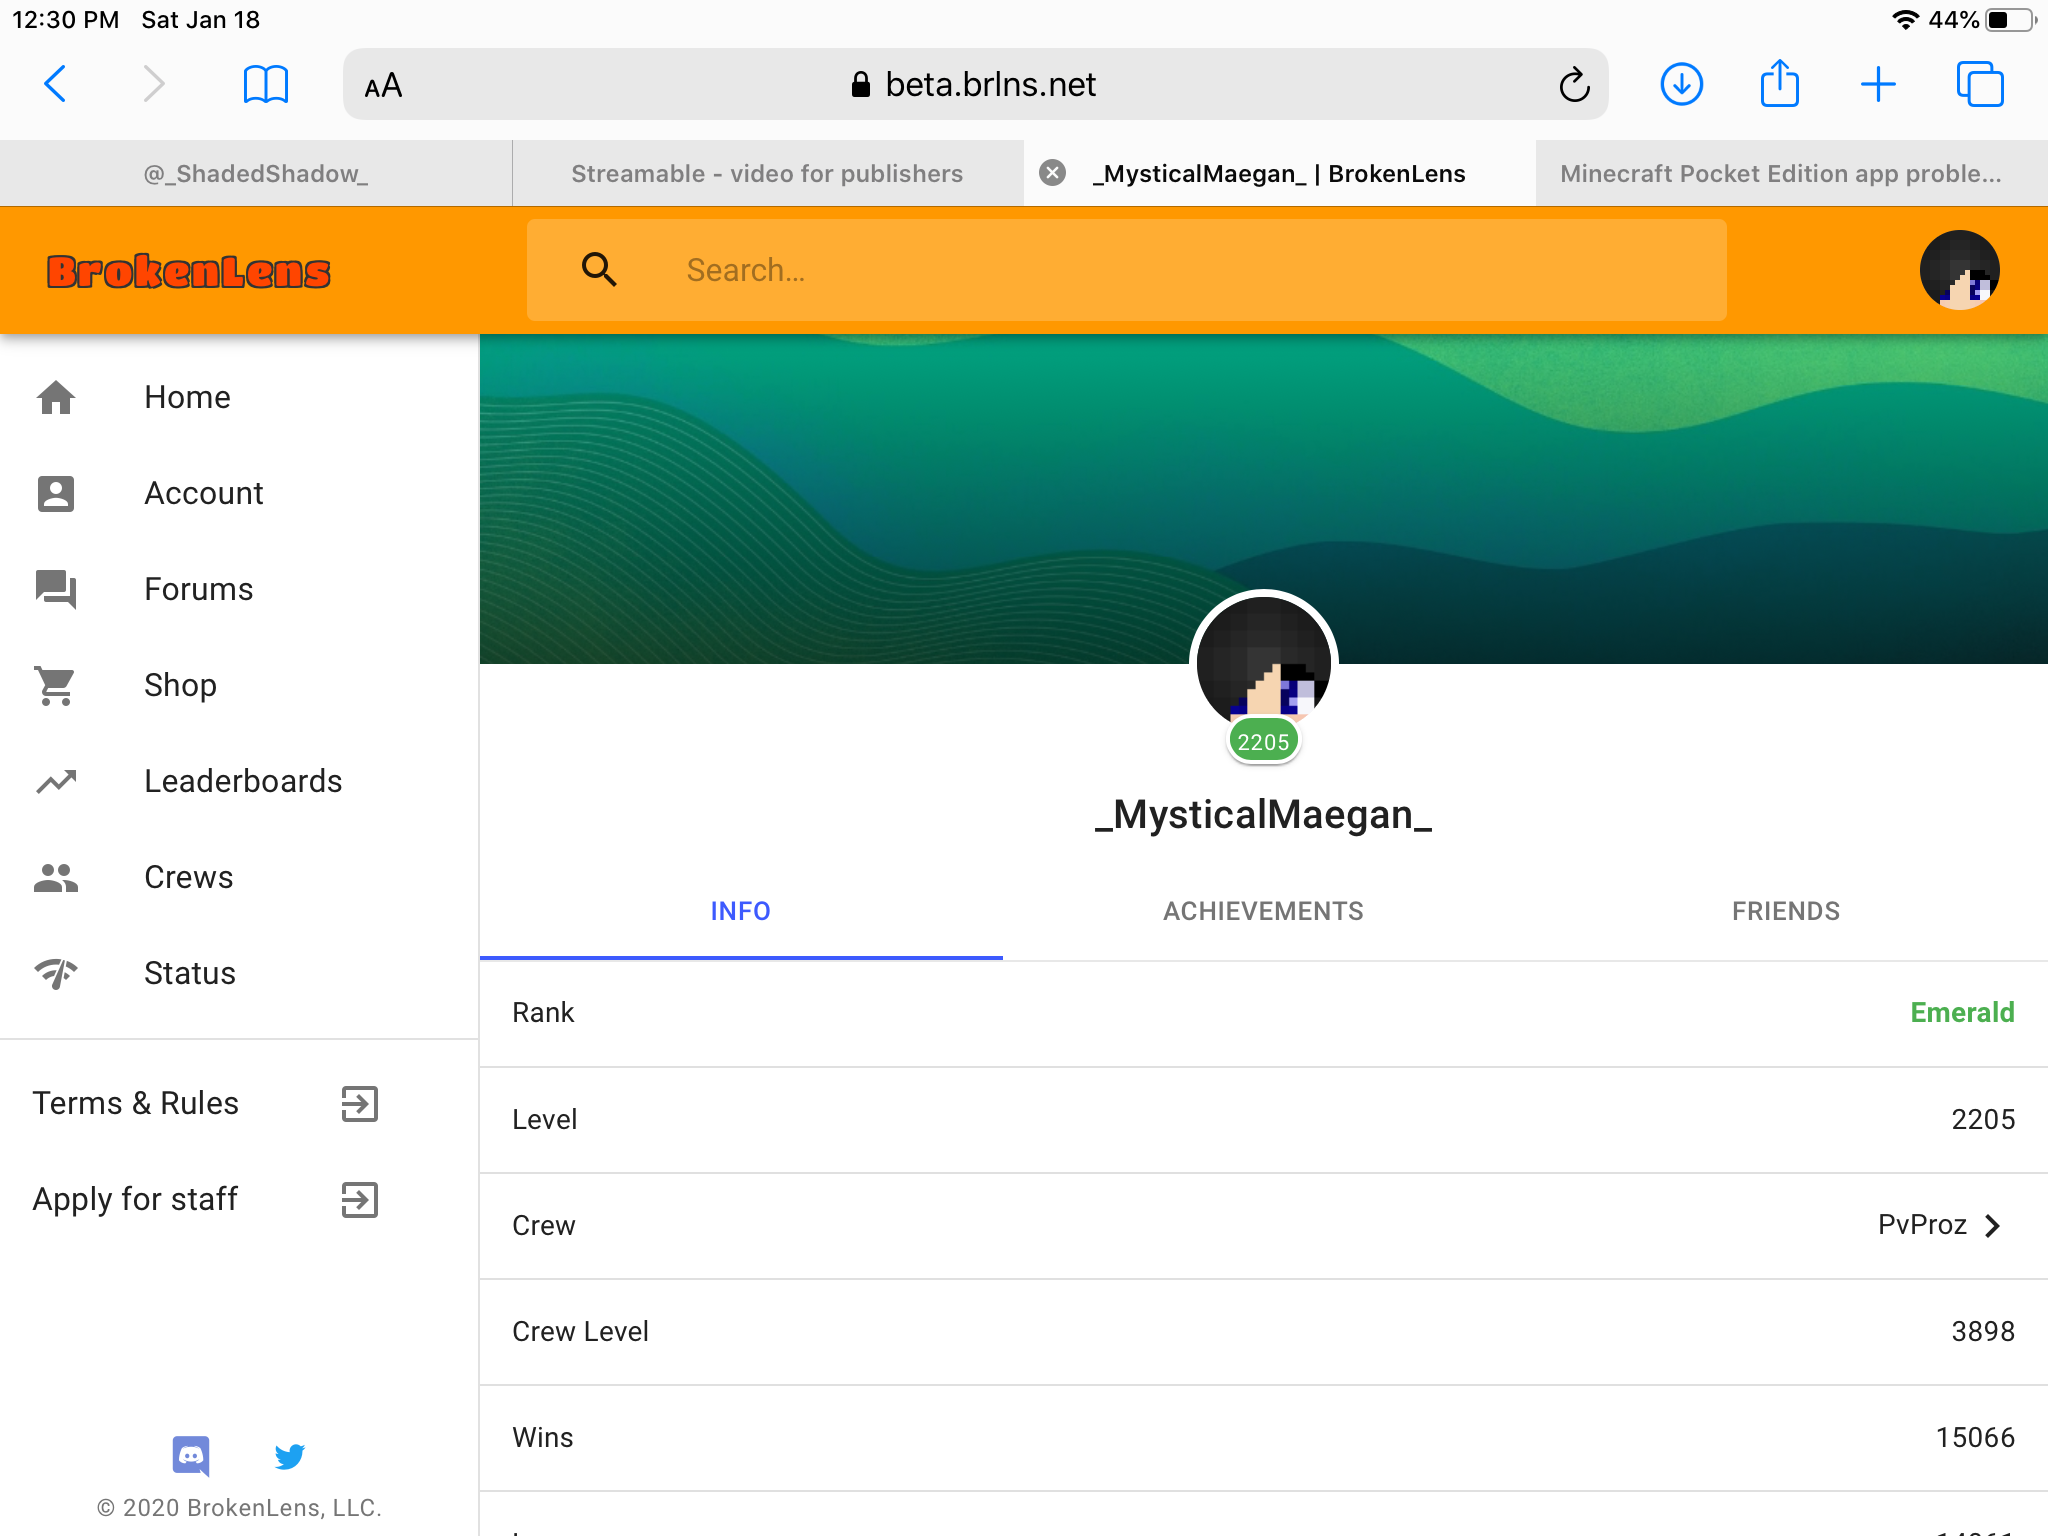Reload the page with refresh icon
This screenshot has width=2048, height=1536.
[1574, 85]
